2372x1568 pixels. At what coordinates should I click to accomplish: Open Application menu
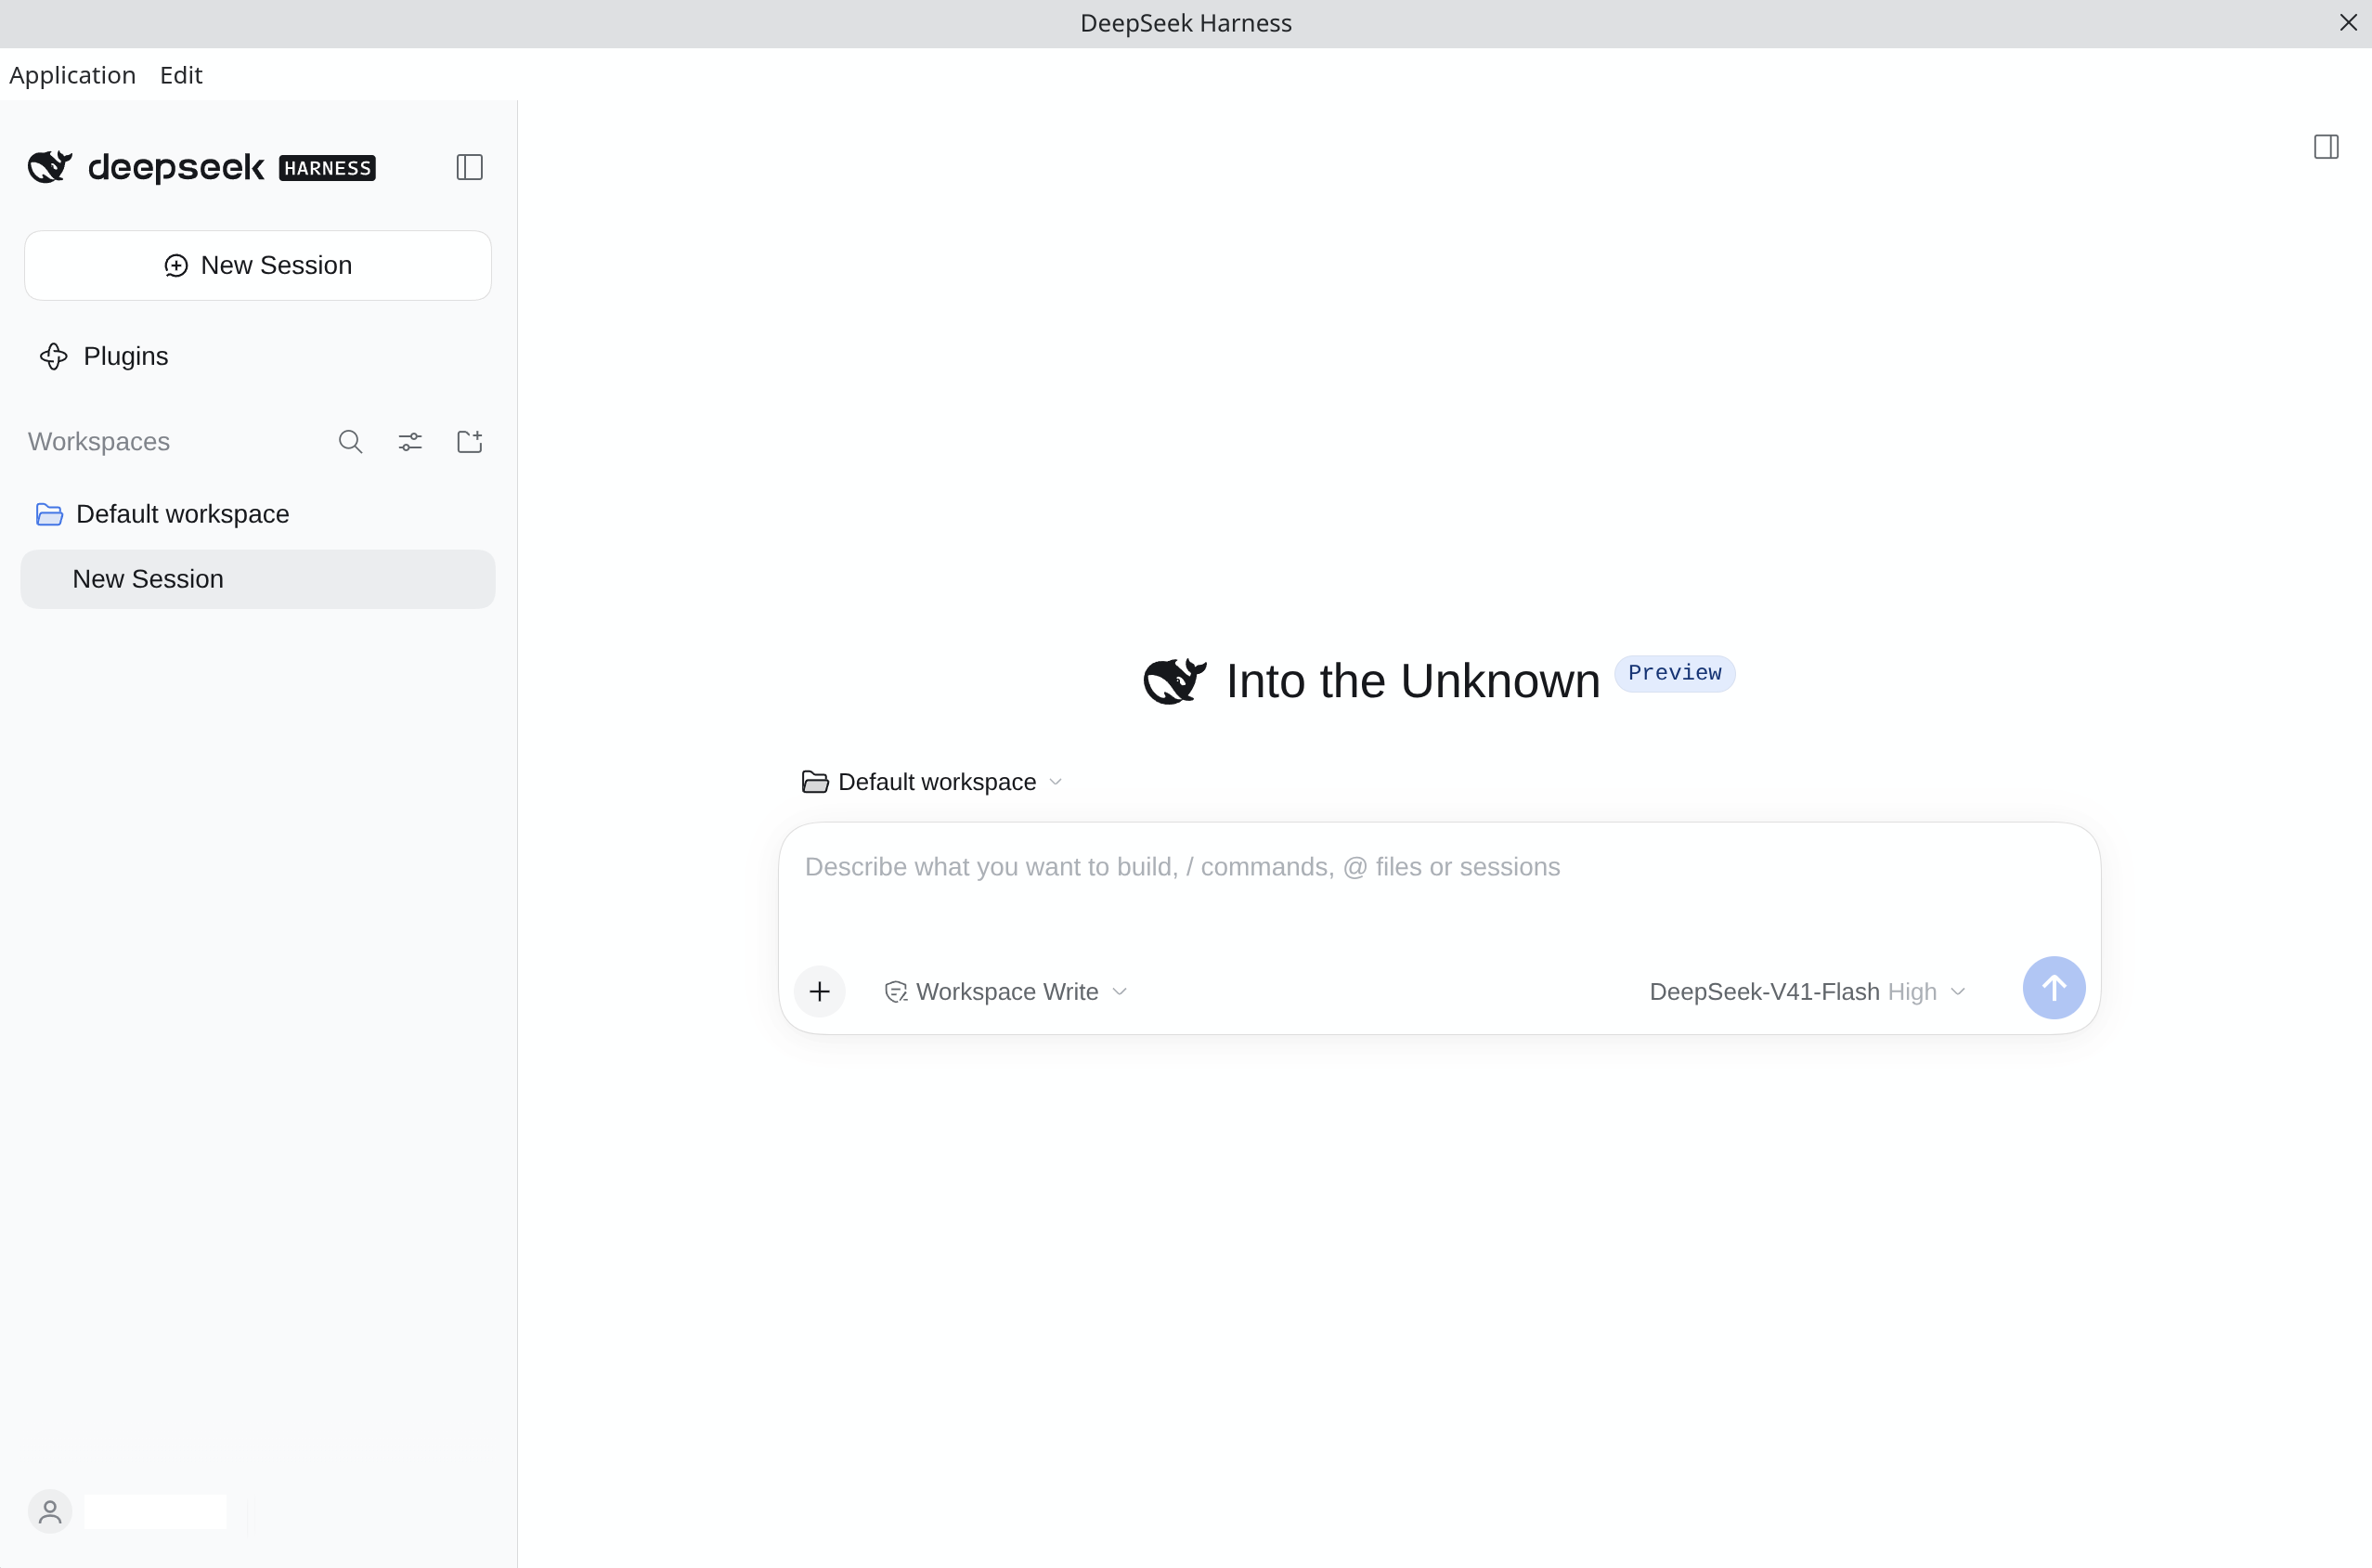coord(72,75)
